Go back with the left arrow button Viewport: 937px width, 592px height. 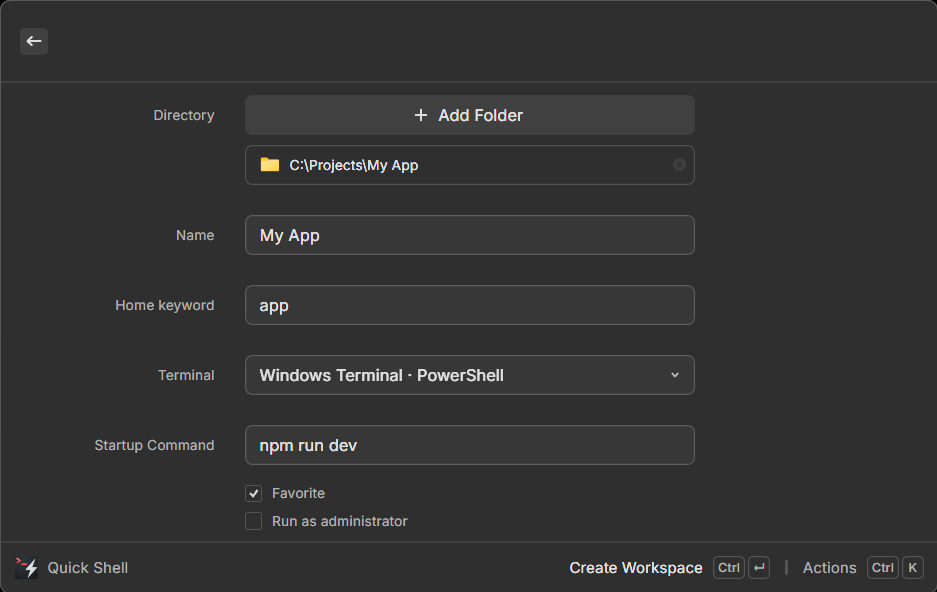34,41
